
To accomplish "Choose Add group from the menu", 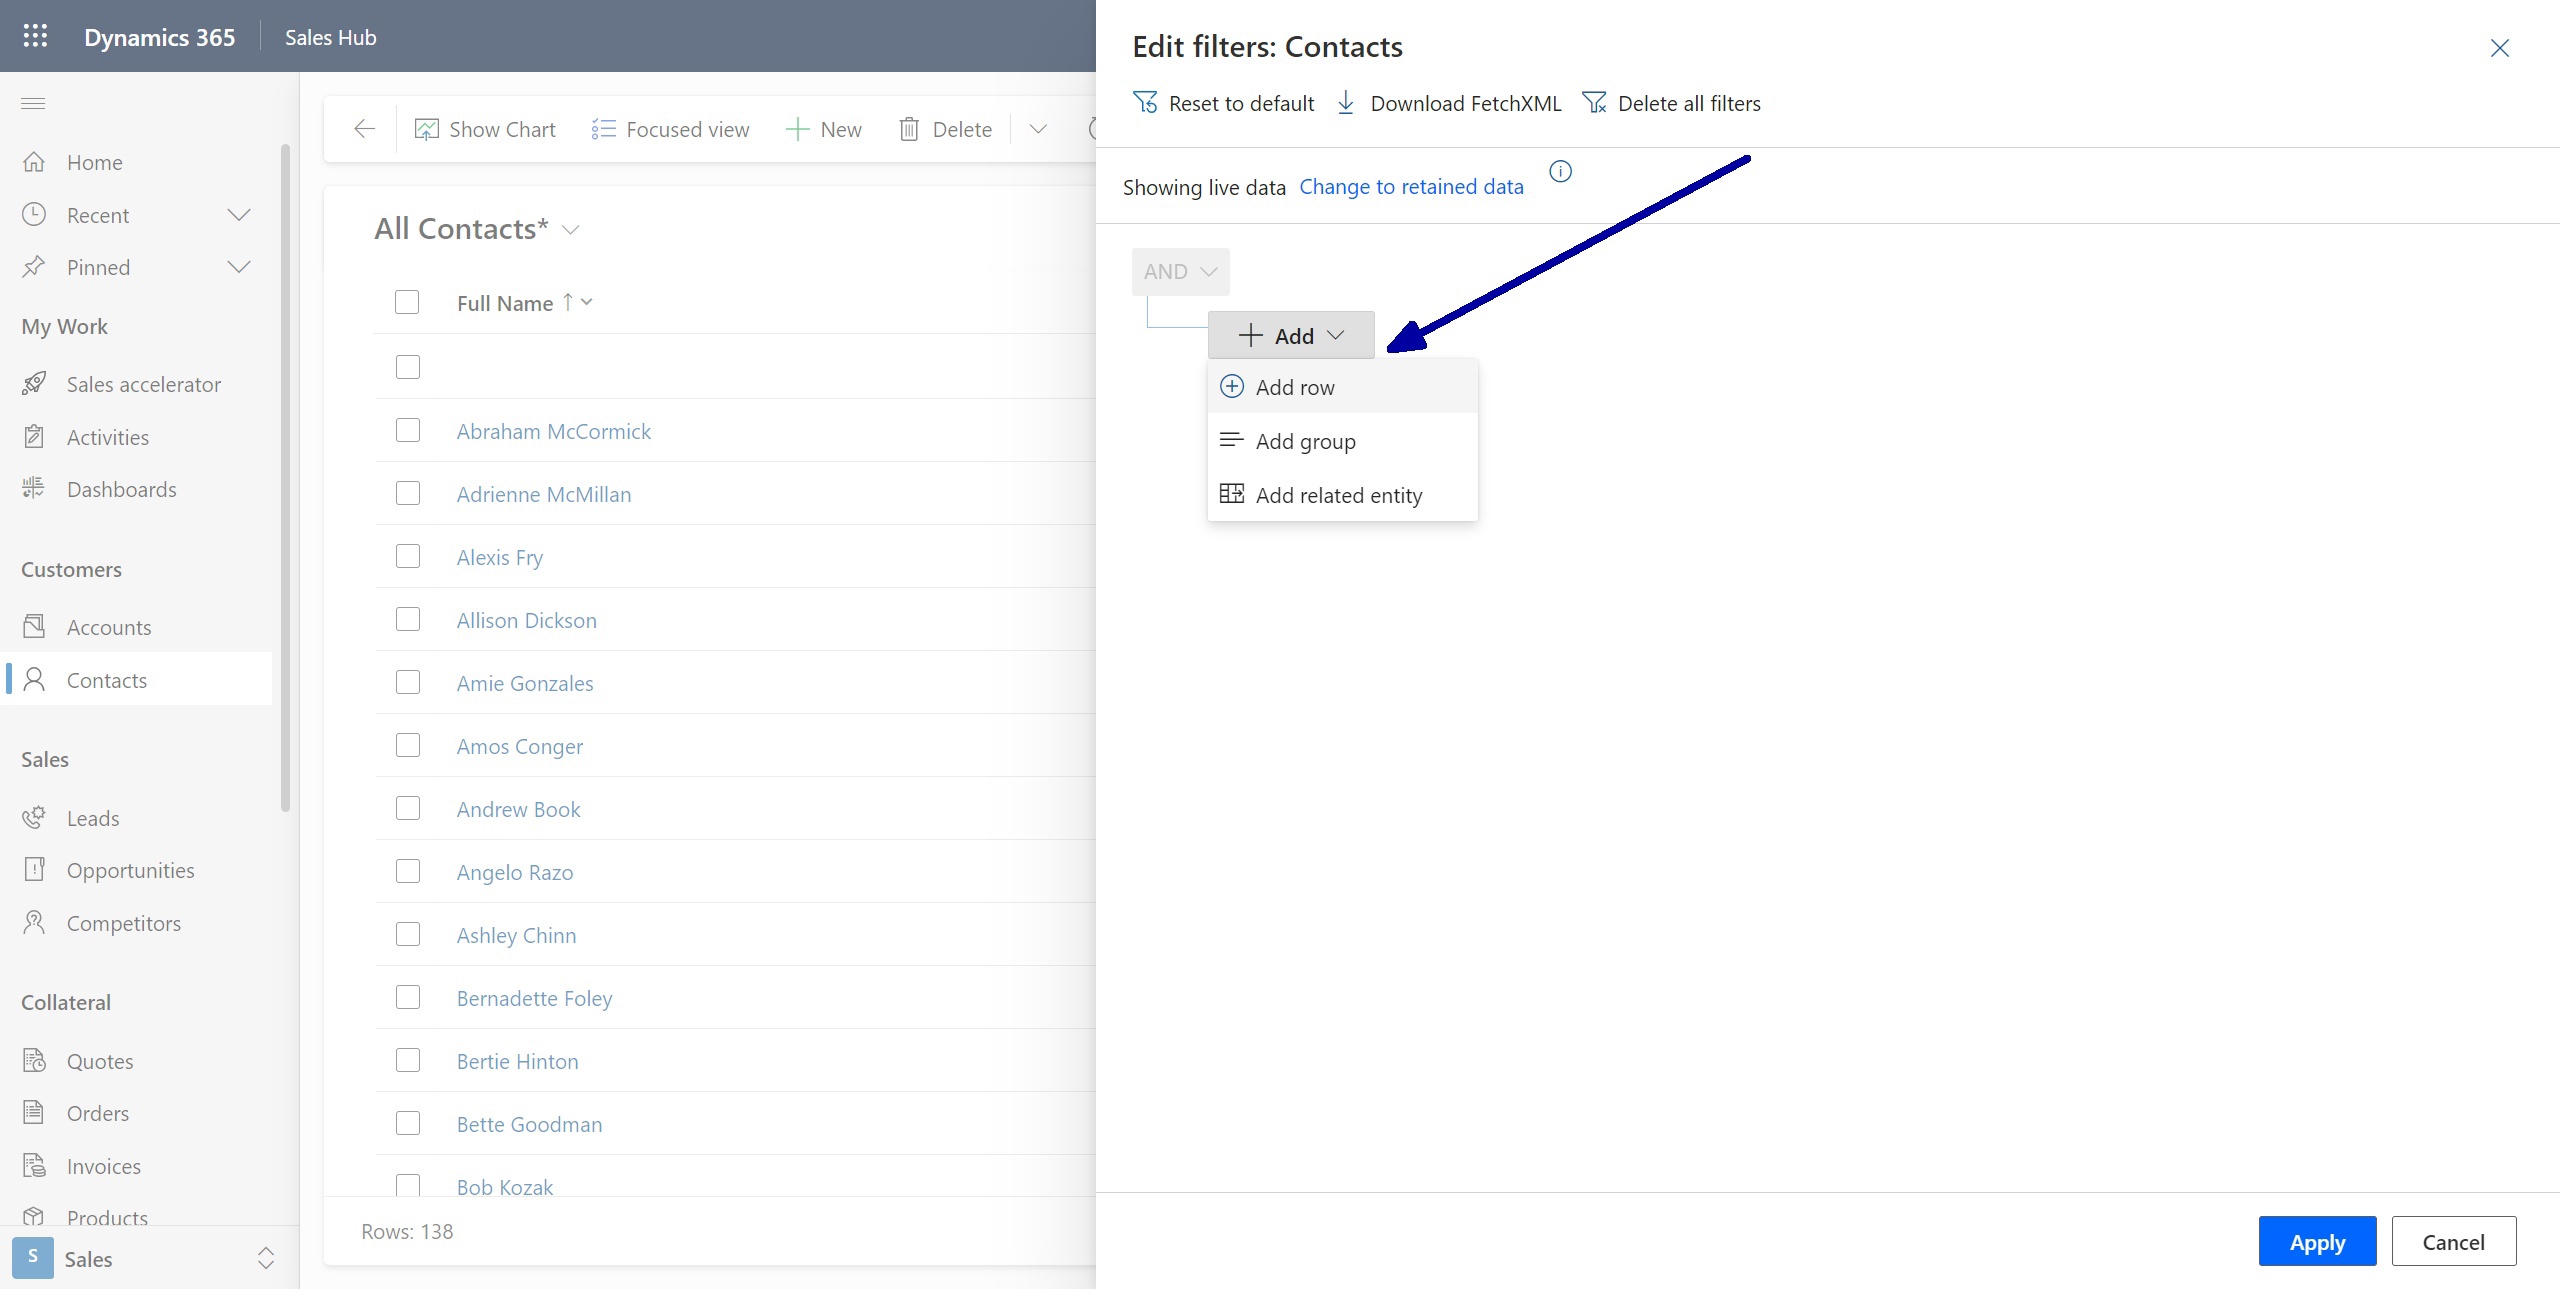I will [x=1342, y=441].
